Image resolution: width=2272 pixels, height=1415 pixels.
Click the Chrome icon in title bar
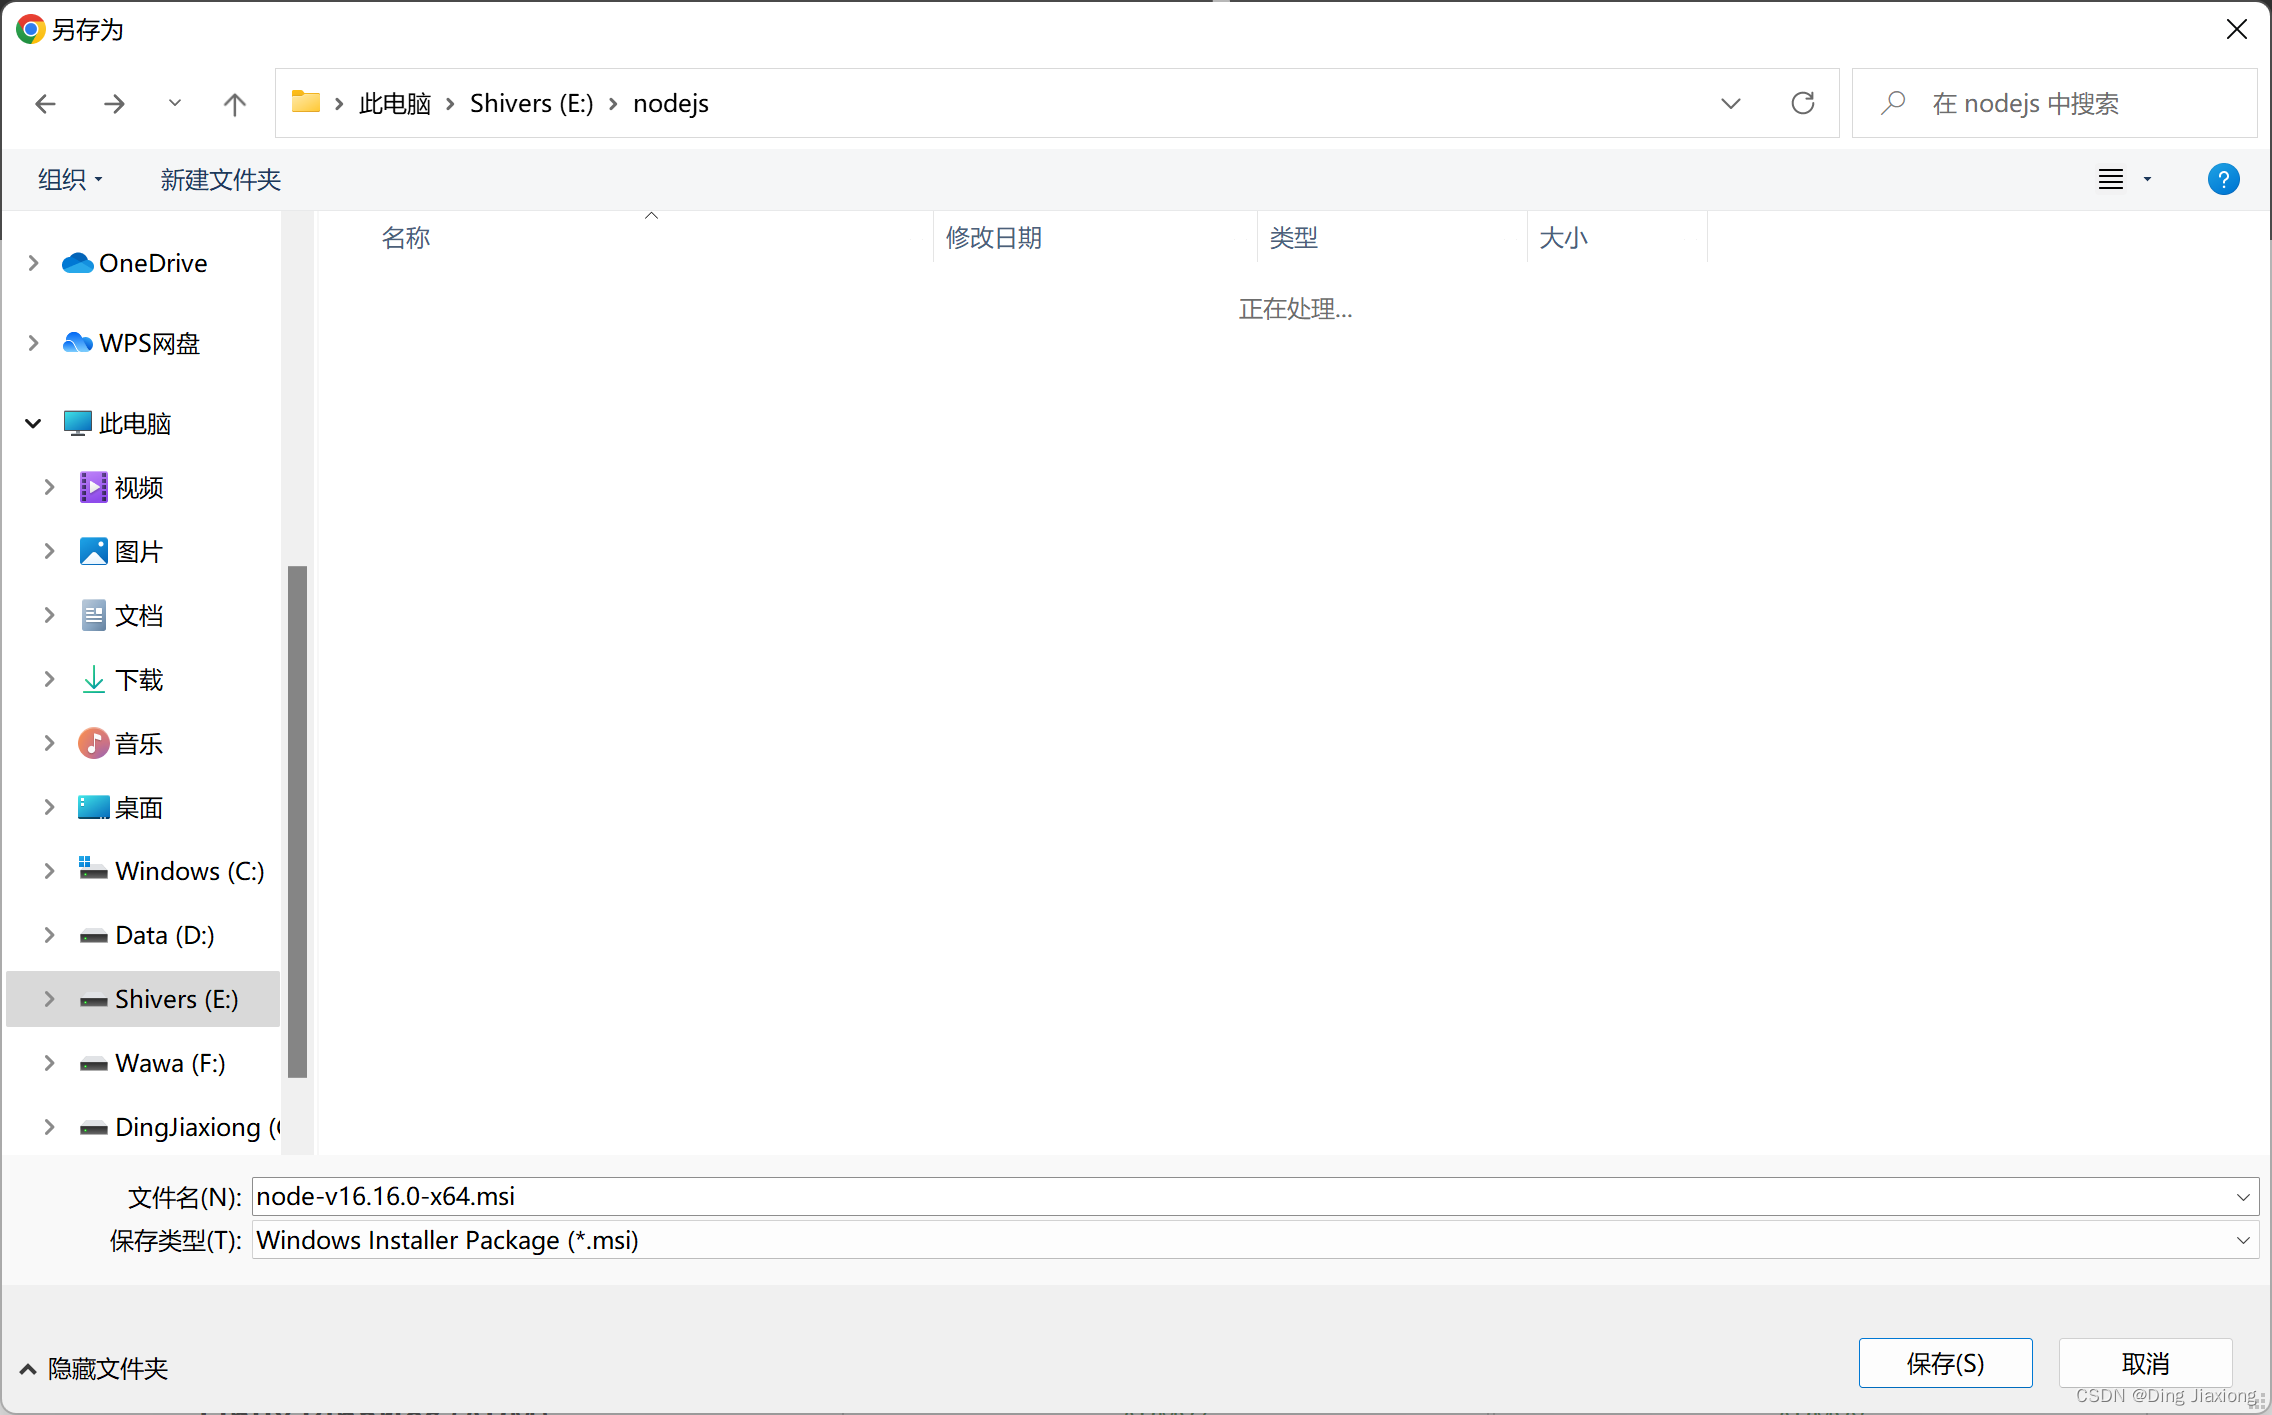coord(30,29)
